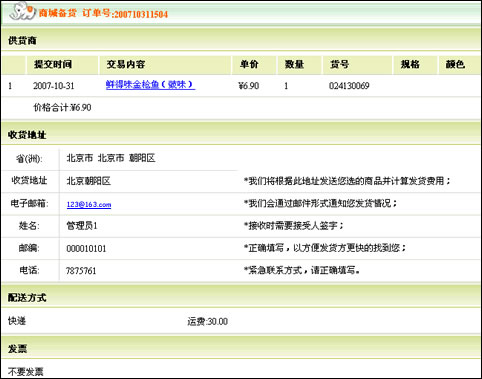
Task: Click the 姓名 label
Action: pos(29,226)
